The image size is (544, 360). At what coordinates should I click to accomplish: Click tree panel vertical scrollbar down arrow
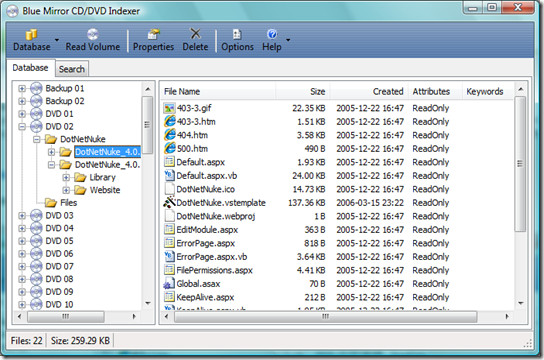tap(148, 304)
